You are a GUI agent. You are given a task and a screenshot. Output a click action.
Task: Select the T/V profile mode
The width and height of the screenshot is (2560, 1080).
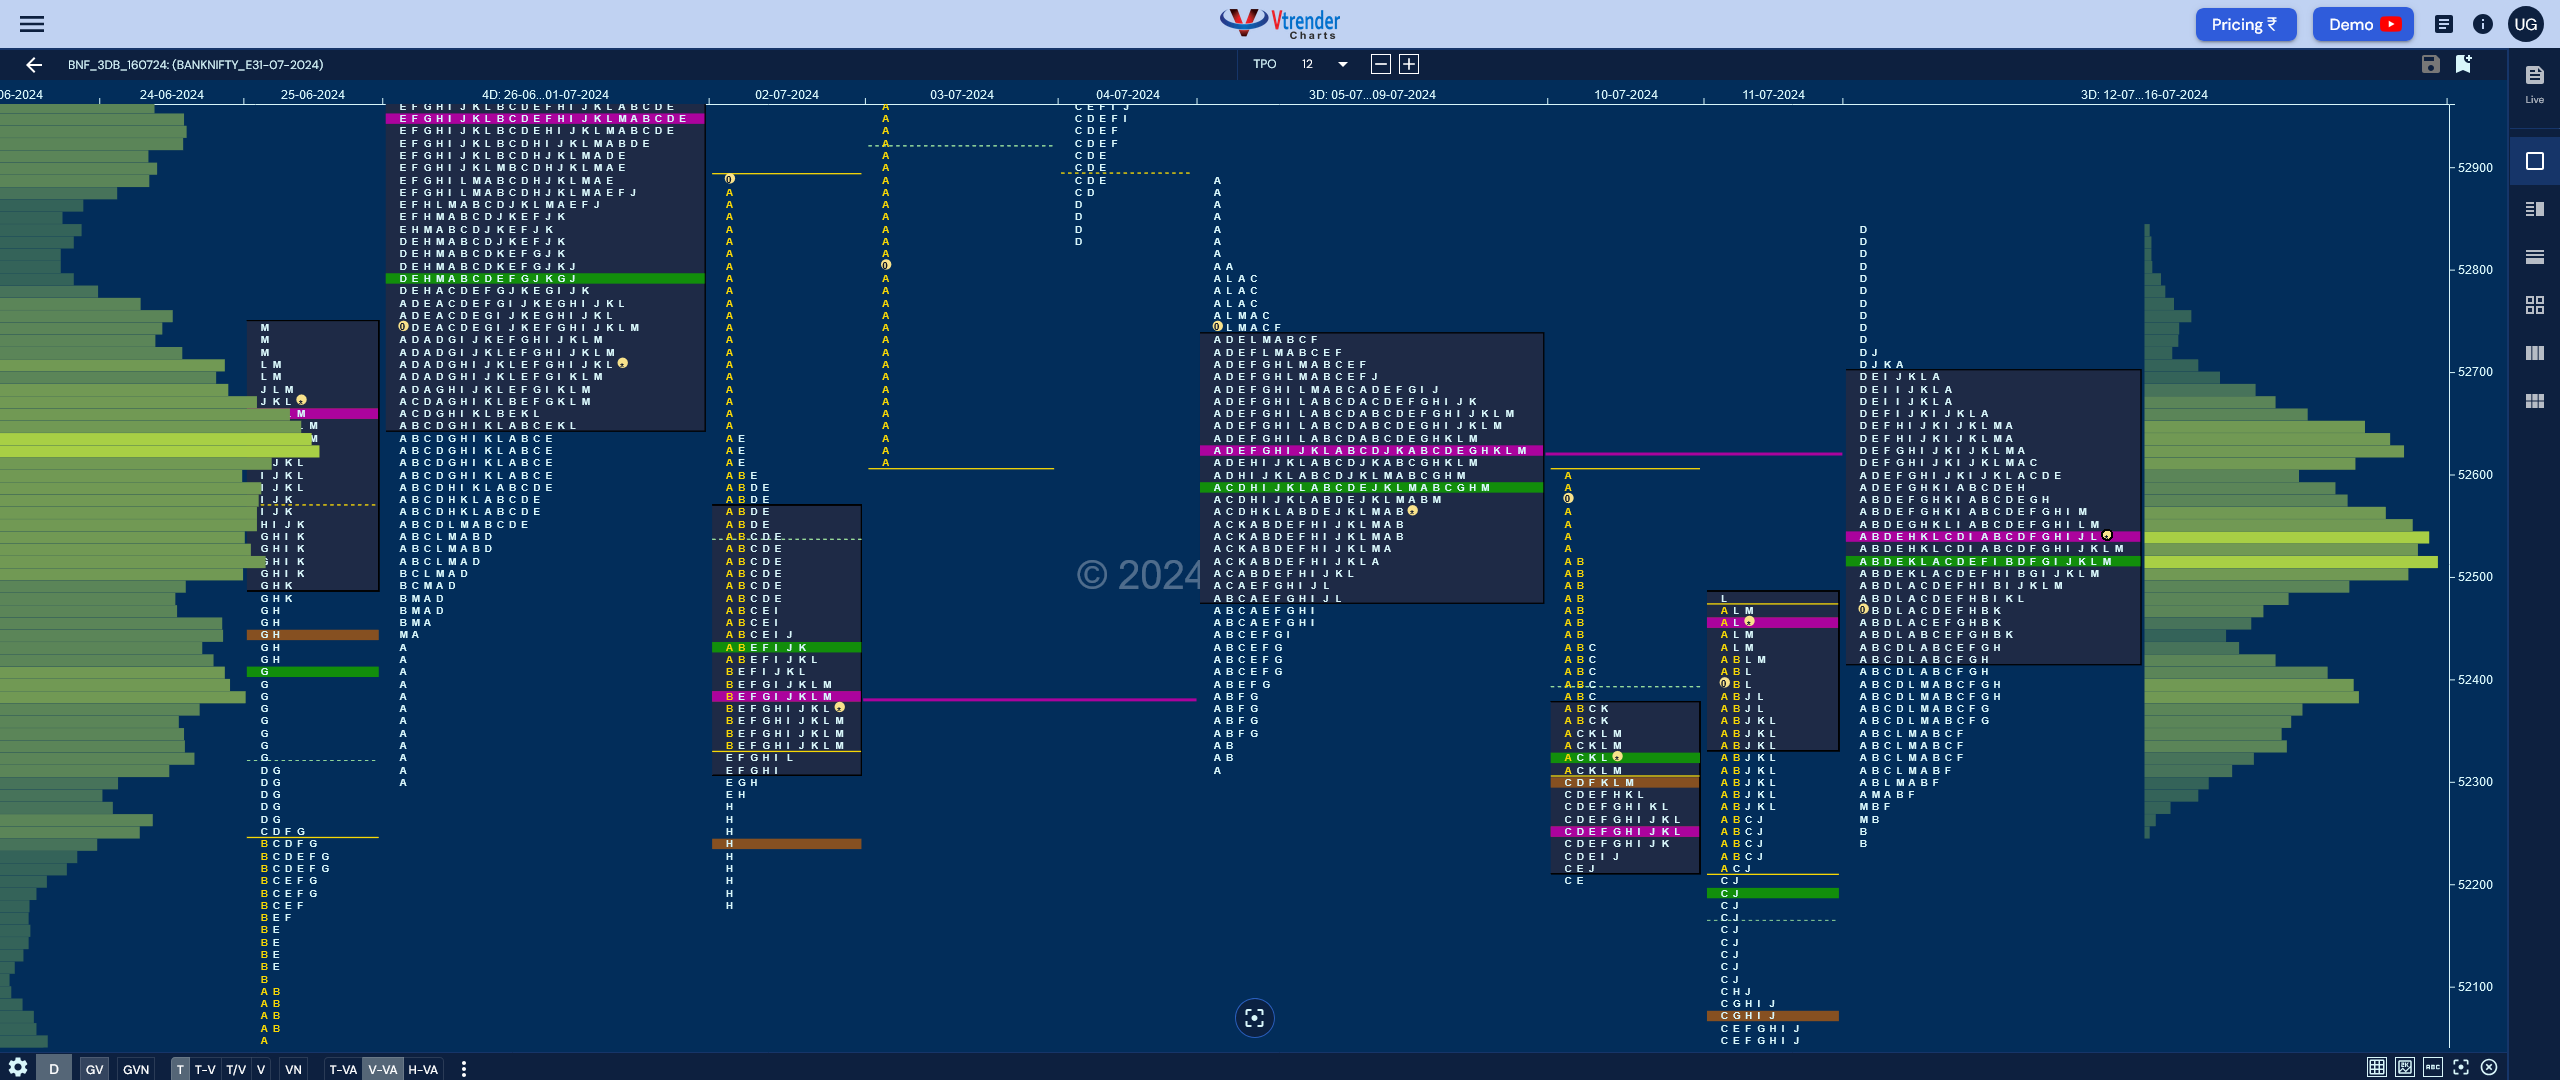236,1069
